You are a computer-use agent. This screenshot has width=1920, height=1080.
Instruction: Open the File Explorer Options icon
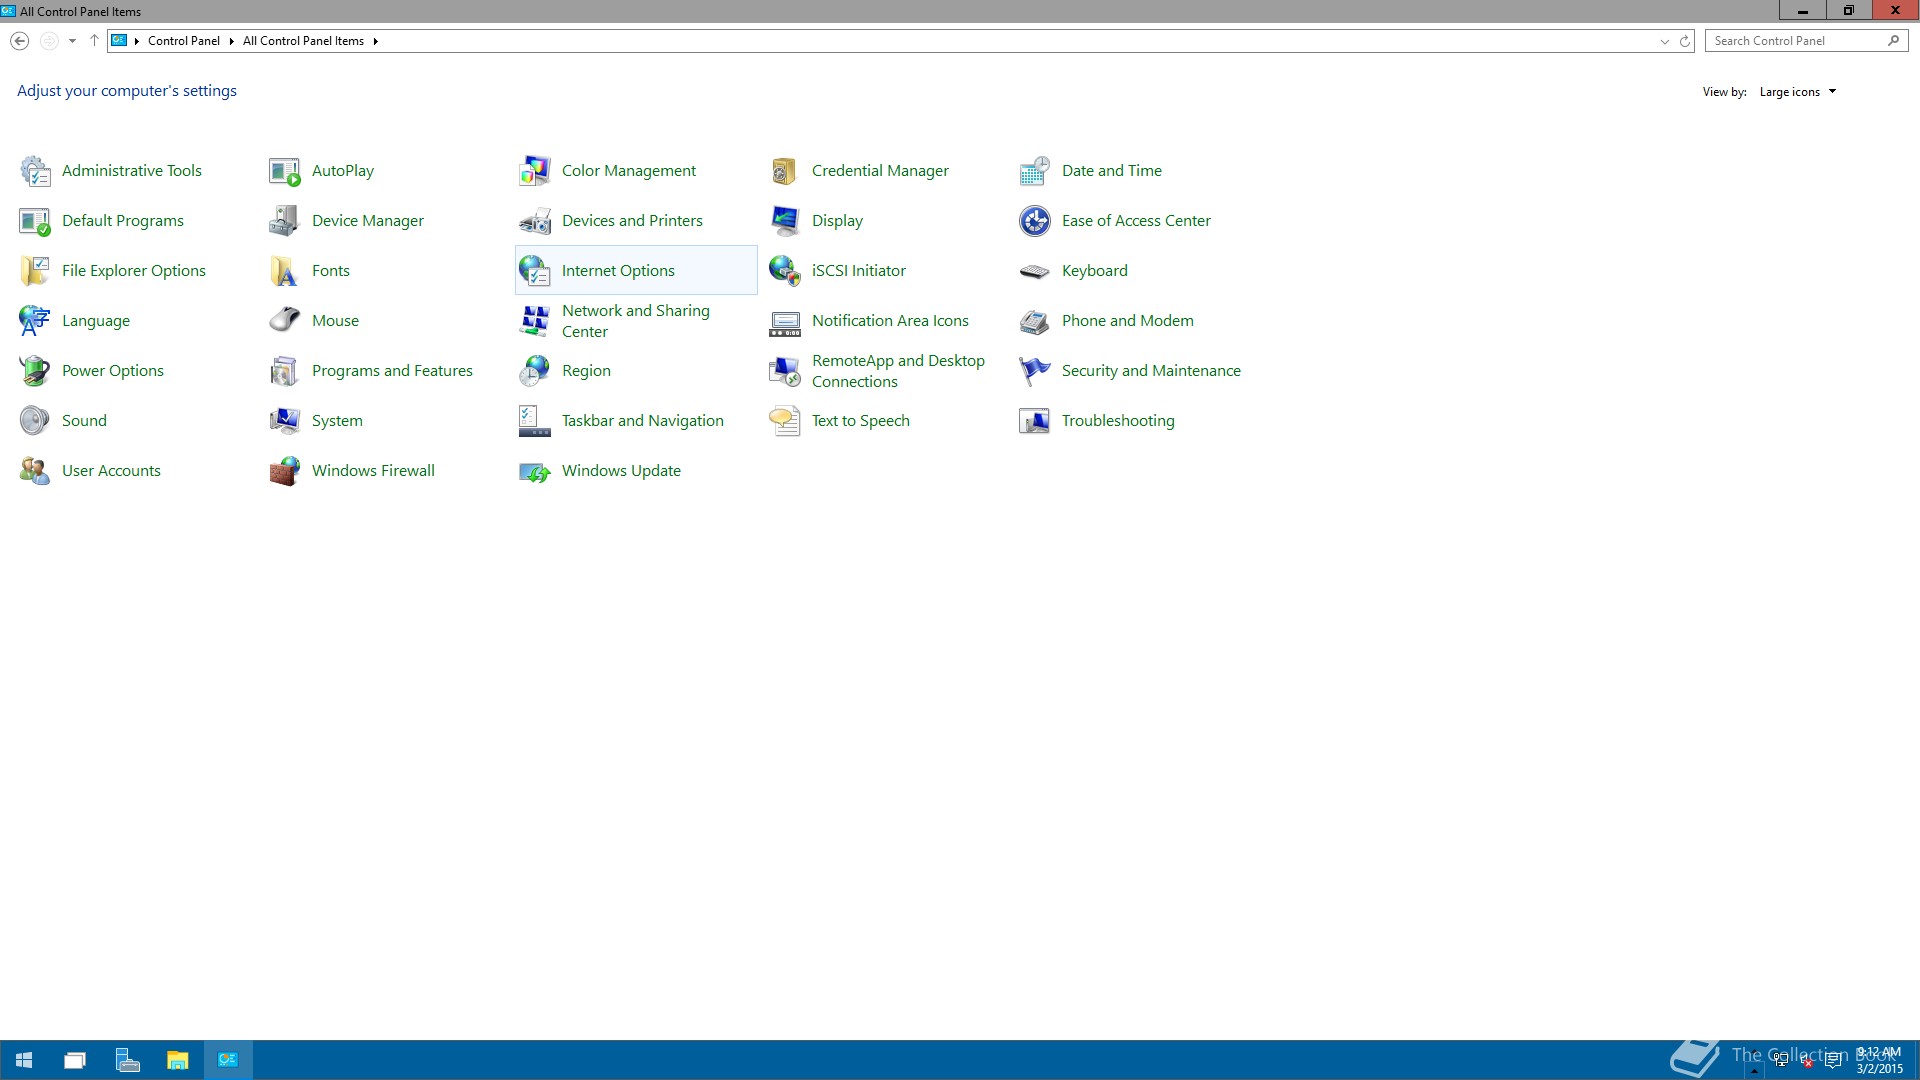[35, 271]
